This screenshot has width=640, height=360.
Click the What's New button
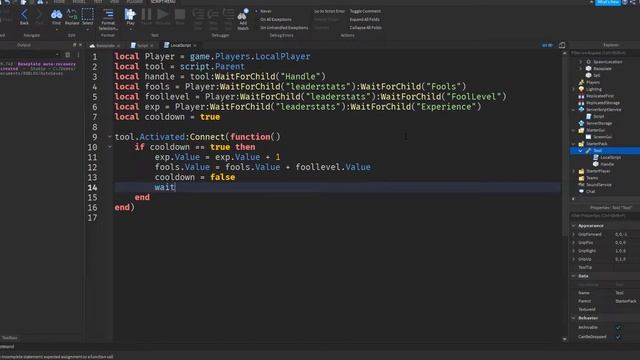pos(608,2)
